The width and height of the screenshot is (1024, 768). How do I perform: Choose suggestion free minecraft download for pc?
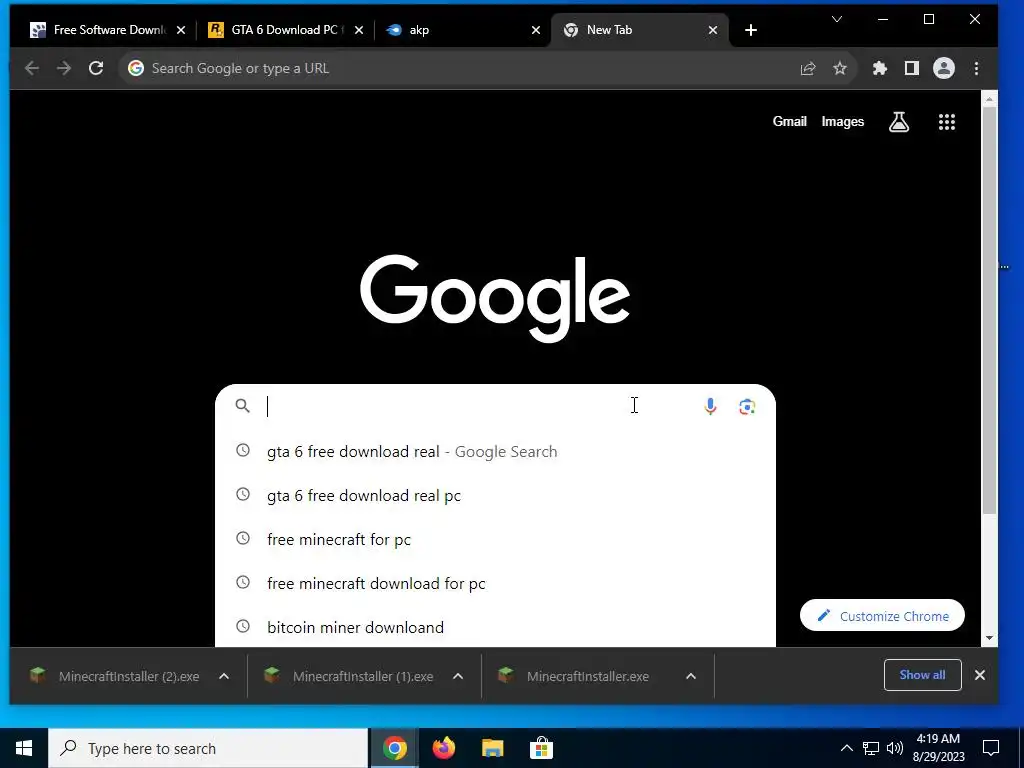(x=495, y=583)
